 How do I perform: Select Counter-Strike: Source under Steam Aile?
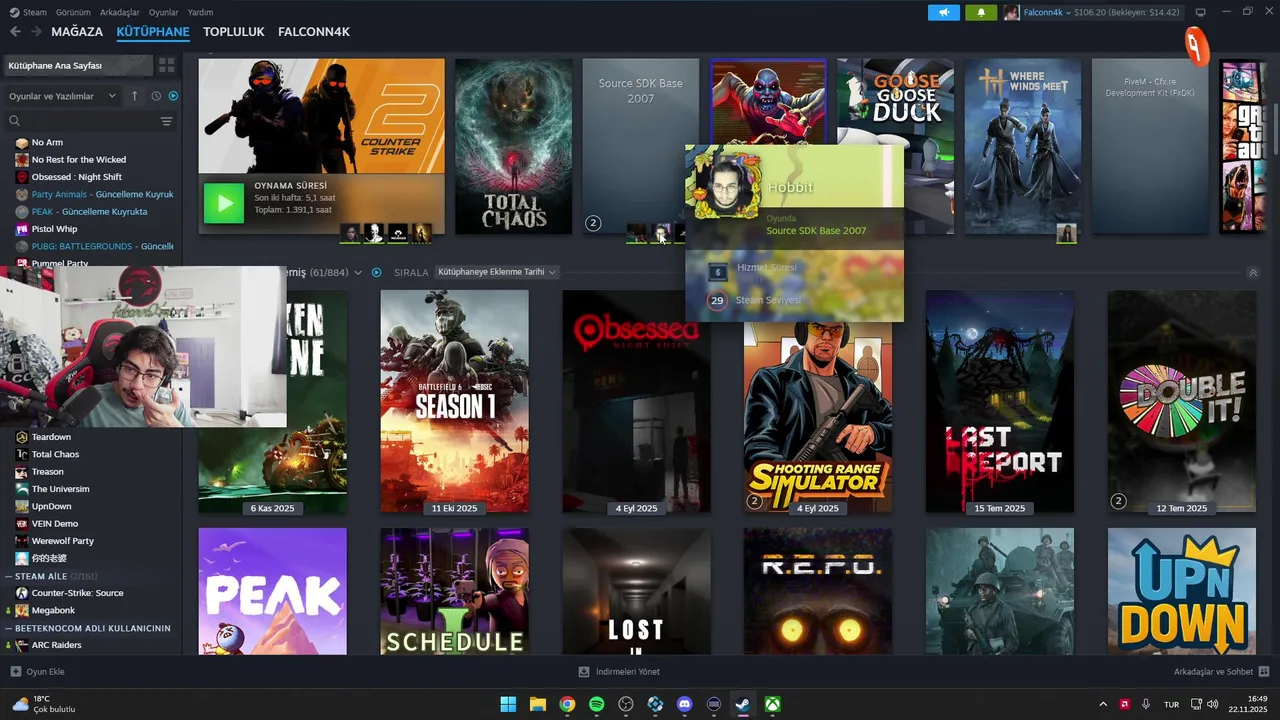click(x=77, y=593)
